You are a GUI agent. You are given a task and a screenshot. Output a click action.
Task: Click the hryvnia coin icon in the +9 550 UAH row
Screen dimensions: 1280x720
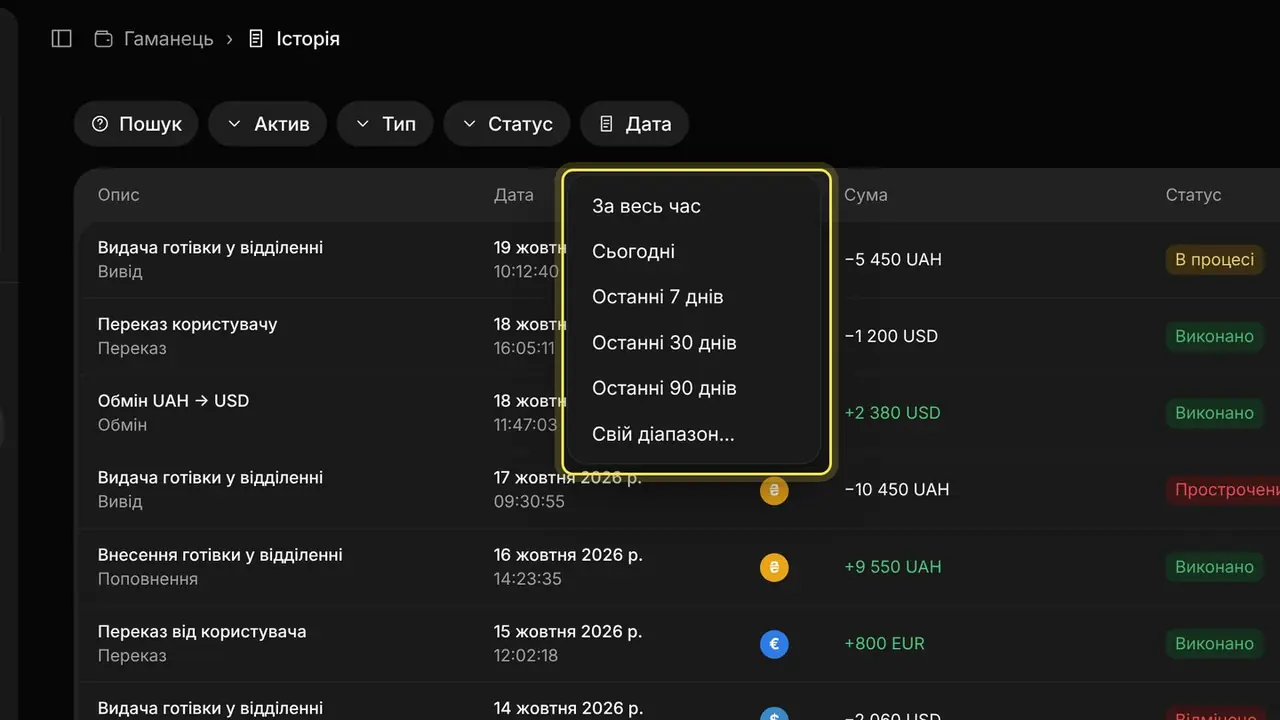point(774,567)
